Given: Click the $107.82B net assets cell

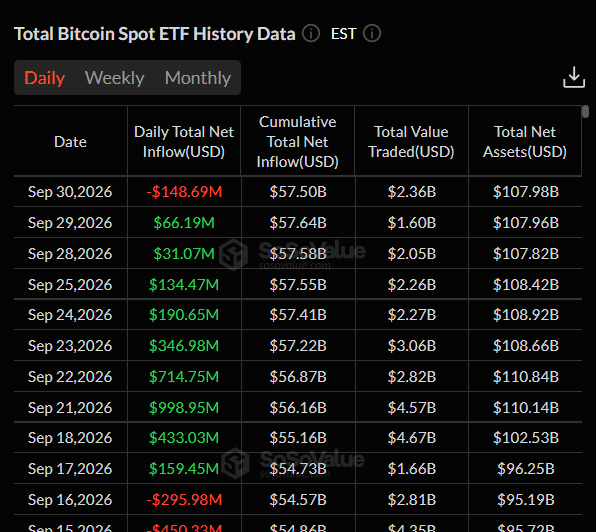Looking at the screenshot, I should [x=526, y=253].
